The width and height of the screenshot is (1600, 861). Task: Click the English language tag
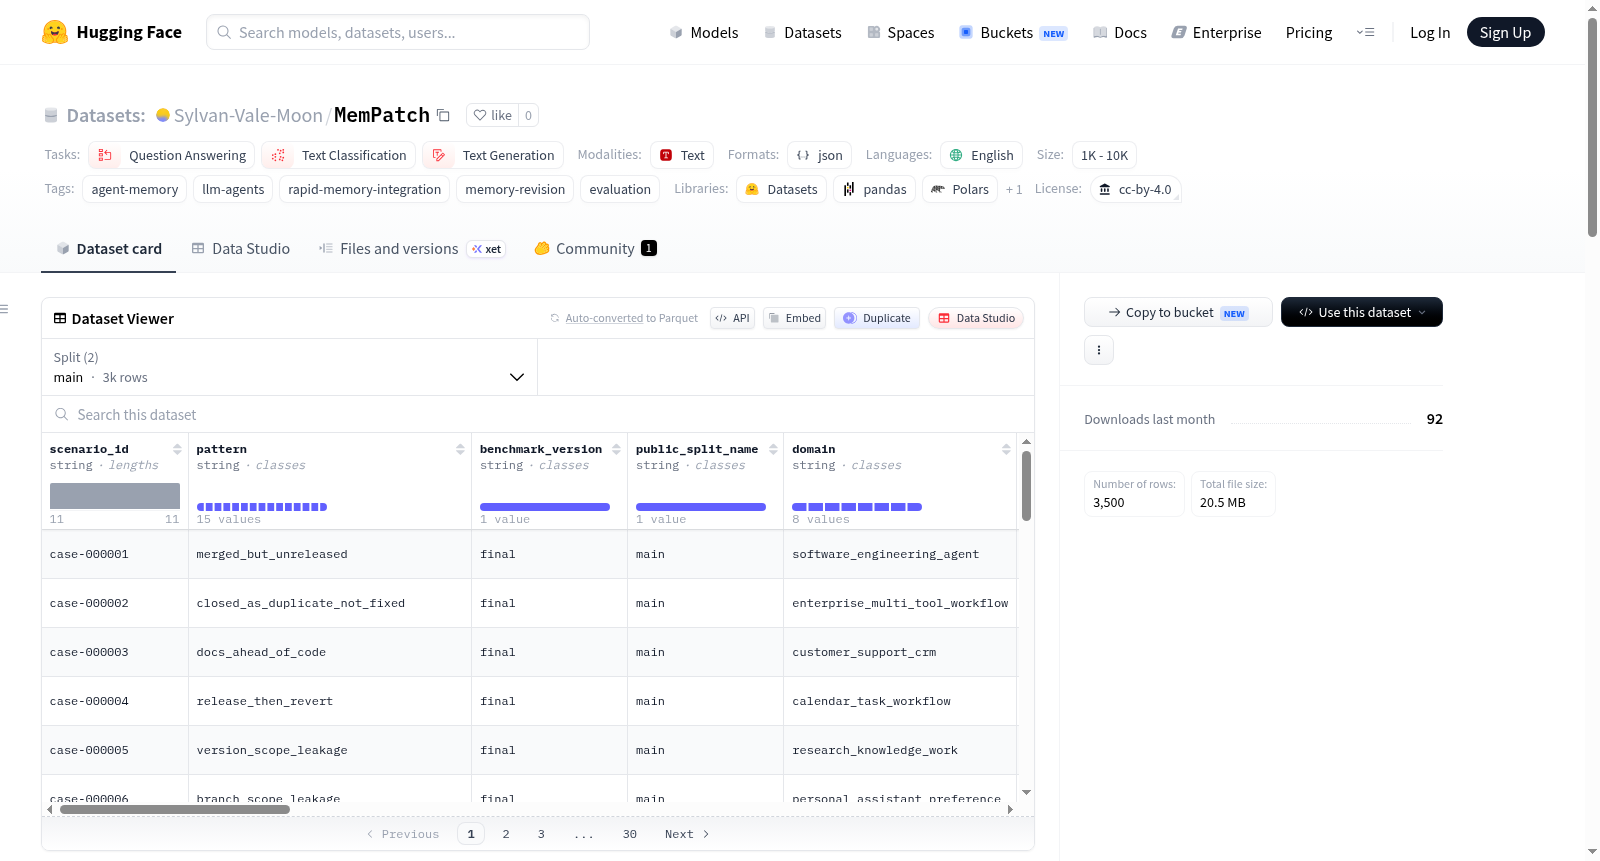[981, 155]
